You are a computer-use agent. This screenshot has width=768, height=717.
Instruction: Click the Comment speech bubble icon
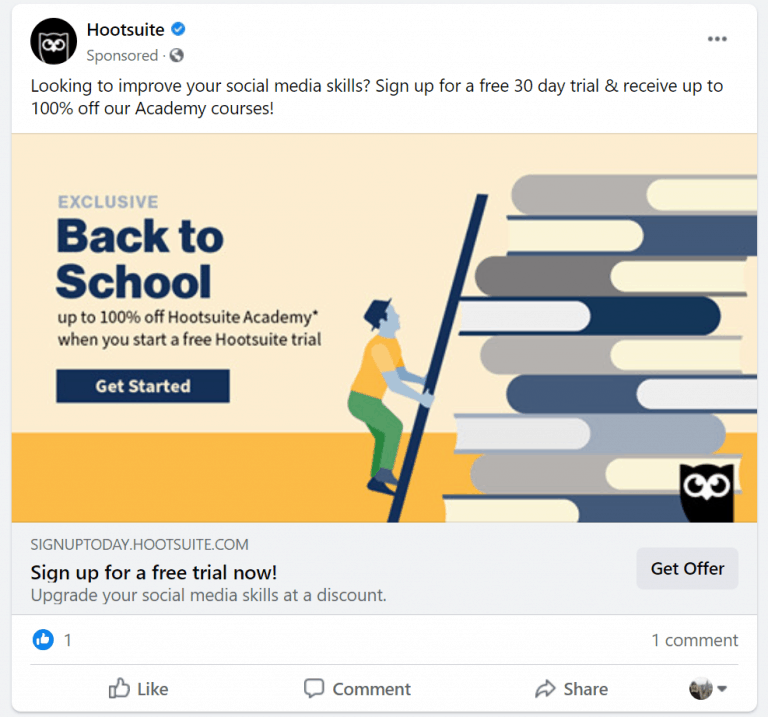pos(314,688)
